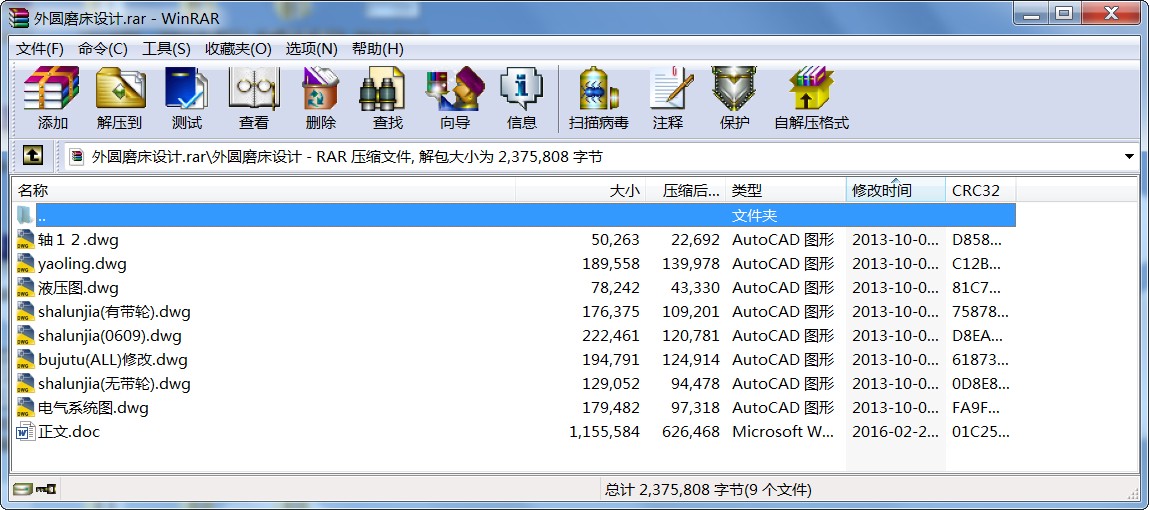Click the dwg icon of yaoling.dwg
Viewport: 1149px width, 510px height.
26,263
